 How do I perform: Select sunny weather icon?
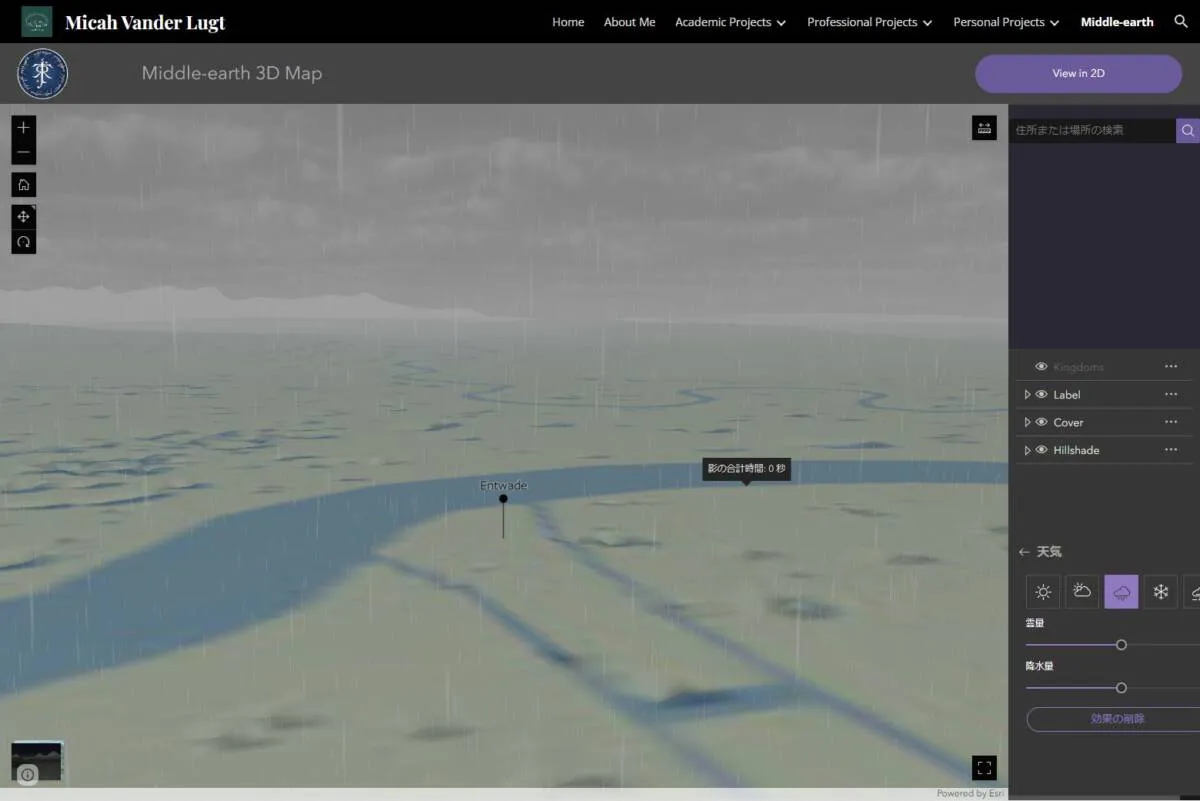[1043, 592]
